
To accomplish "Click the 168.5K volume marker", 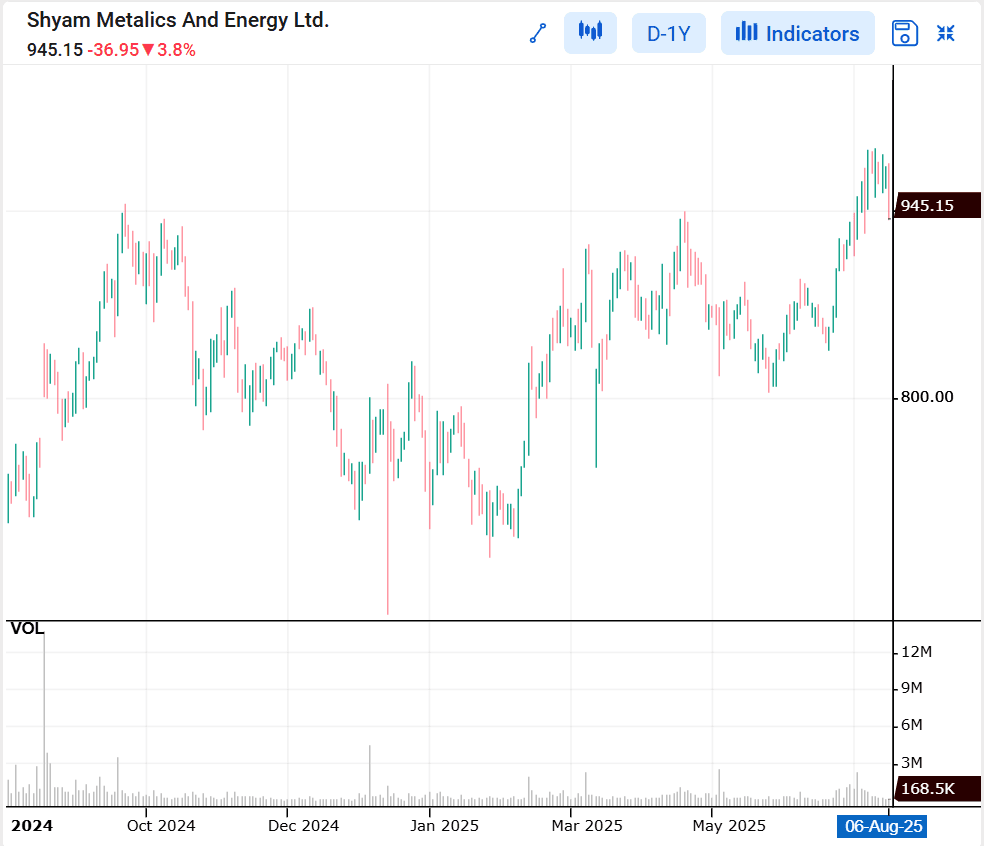I will pos(938,789).
